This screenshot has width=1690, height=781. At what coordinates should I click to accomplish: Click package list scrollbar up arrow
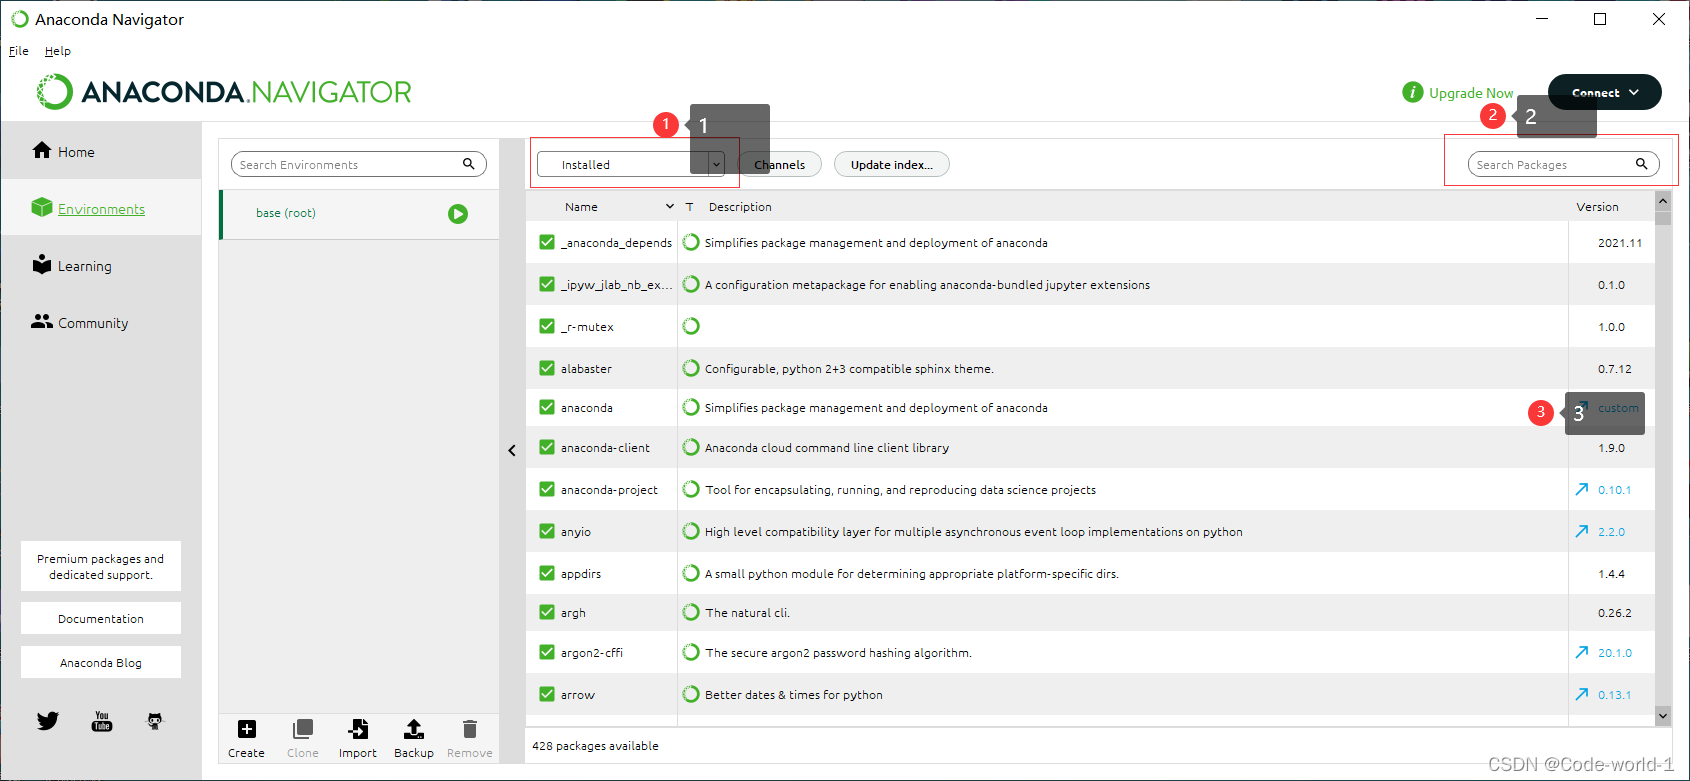click(x=1663, y=200)
